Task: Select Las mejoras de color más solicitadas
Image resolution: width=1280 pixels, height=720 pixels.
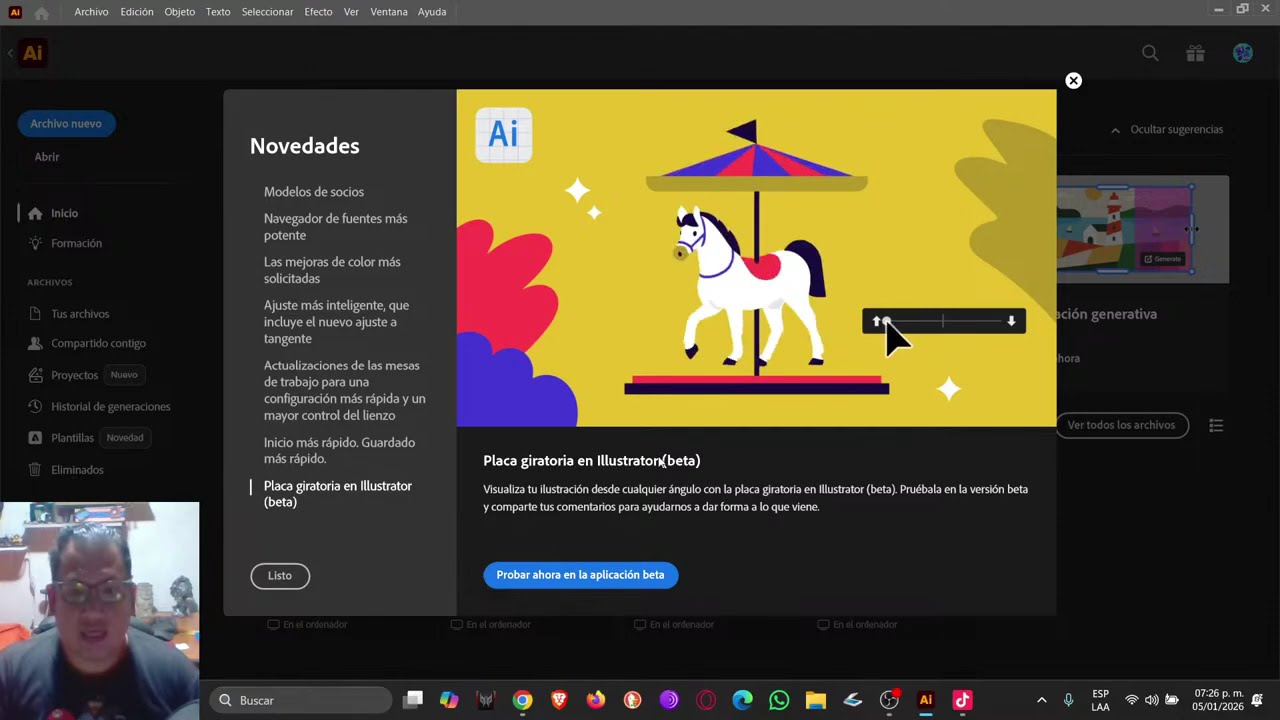Action: point(332,270)
